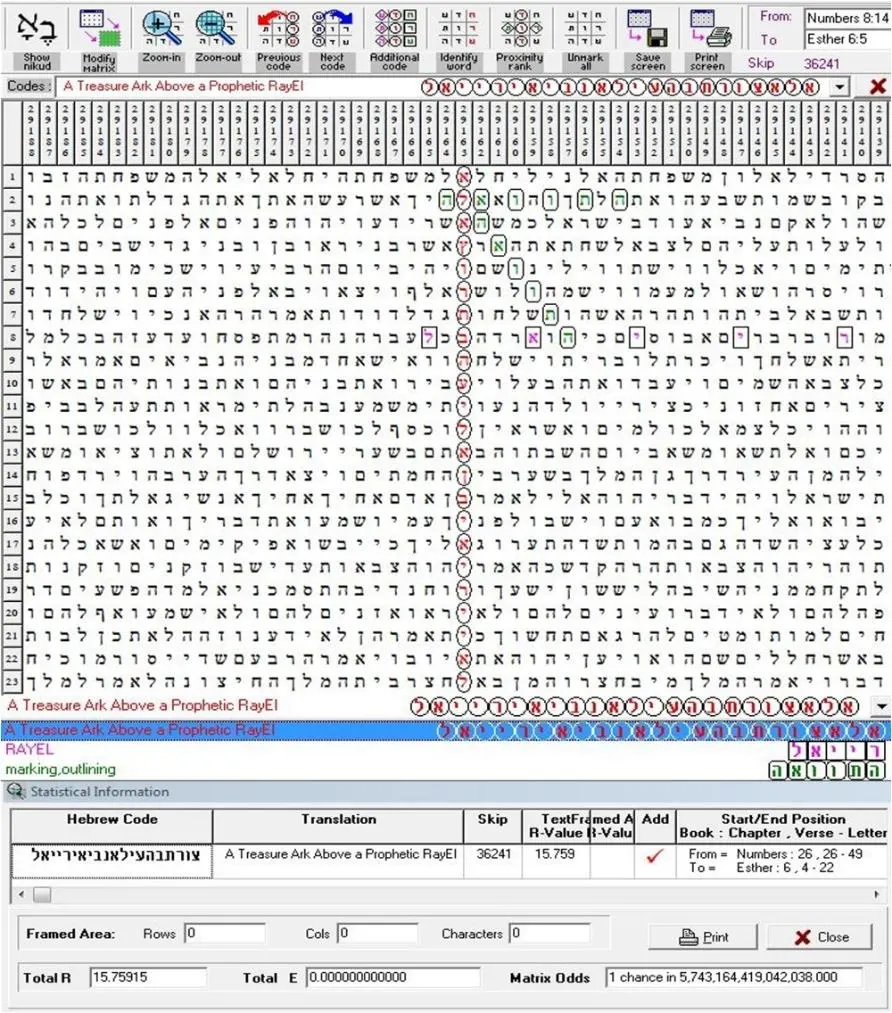The height and width of the screenshot is (1013, 892).
Task: Expand the dropdown arrow below the matrix
Action: [882, 706]
